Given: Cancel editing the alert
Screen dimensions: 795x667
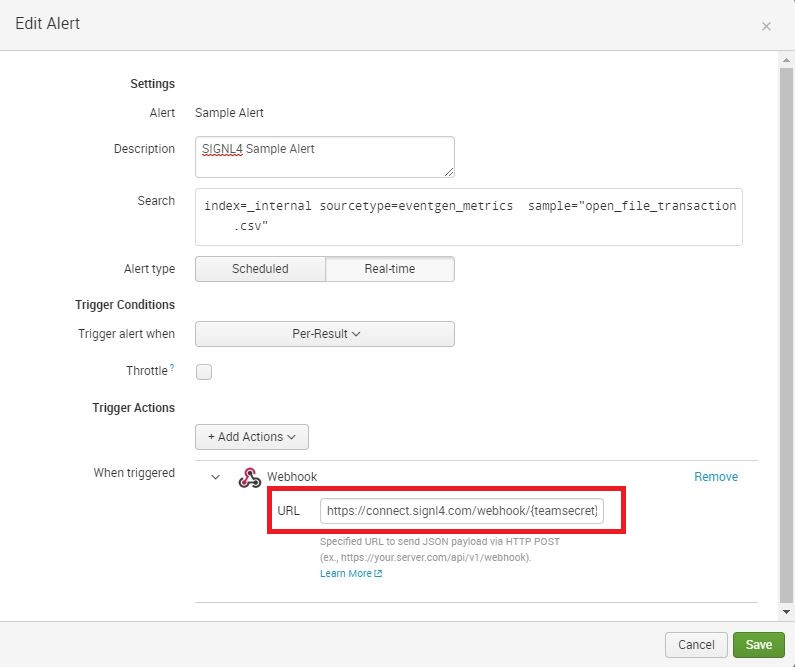Looking at the screenshot, I should tap(696, 645).
